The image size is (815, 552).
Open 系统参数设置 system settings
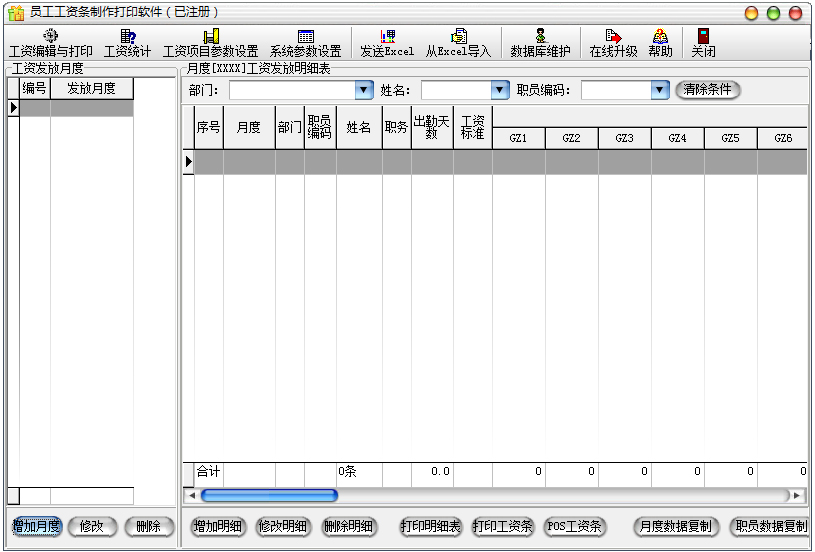(305, 42)
